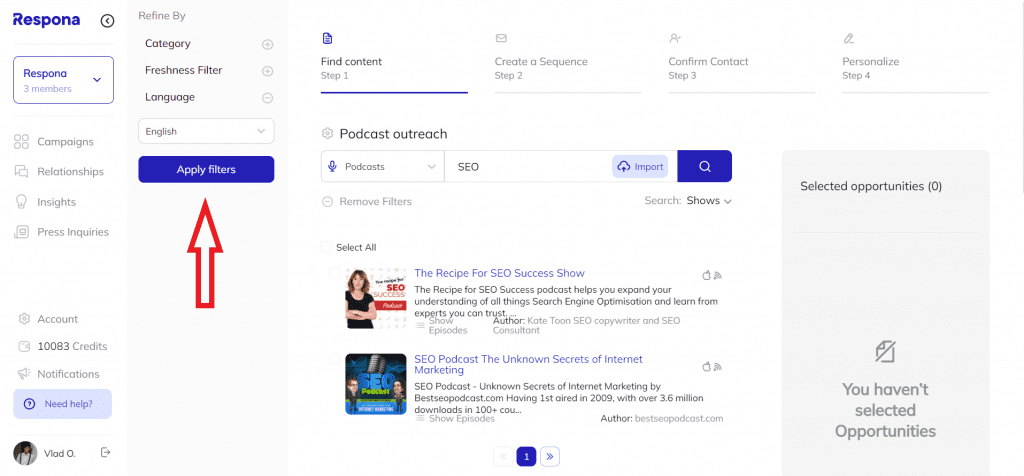The height and width of the screenshot is (476, 1024).
Task: Click author Kate Toon SEO copywriter text
Action: pyautogui.click(x=586, y=325)
